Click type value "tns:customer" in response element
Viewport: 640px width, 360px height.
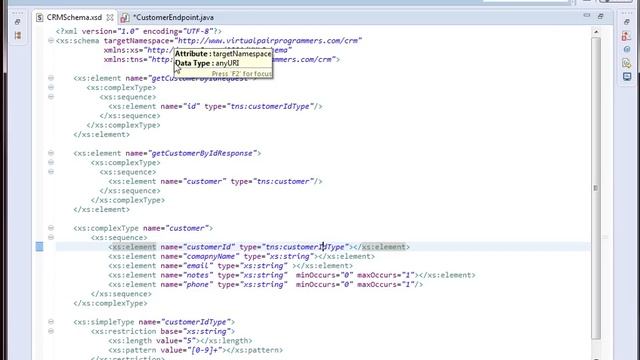tap(283, 182)
